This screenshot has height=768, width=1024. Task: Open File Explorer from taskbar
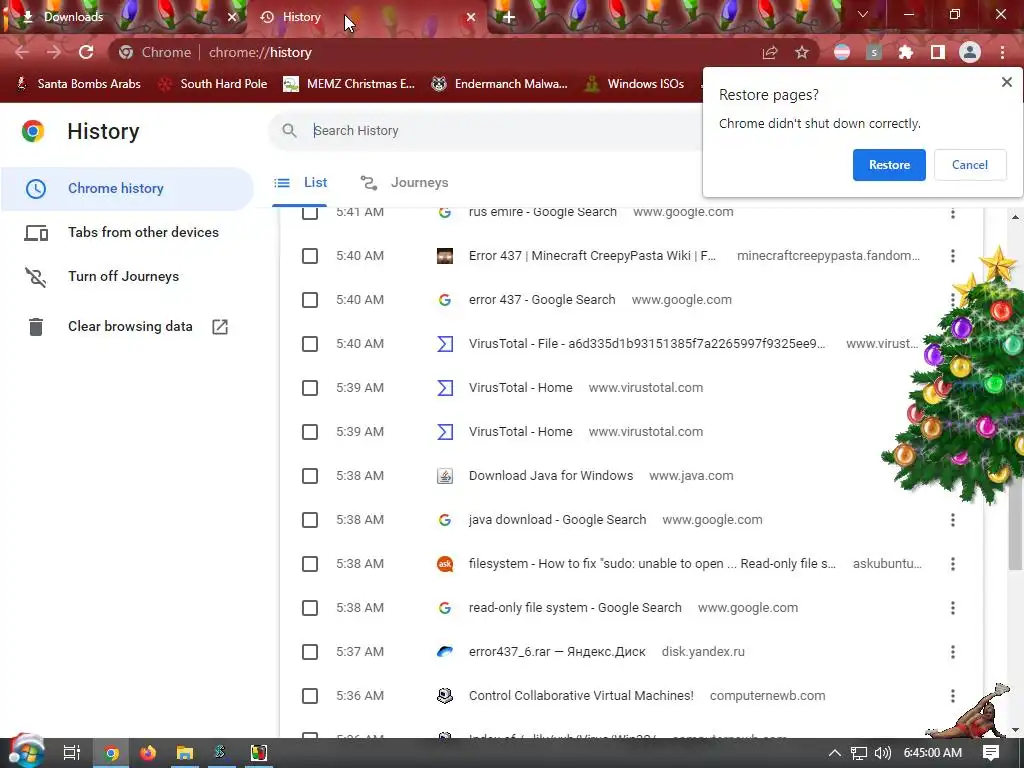click(185, 753)
